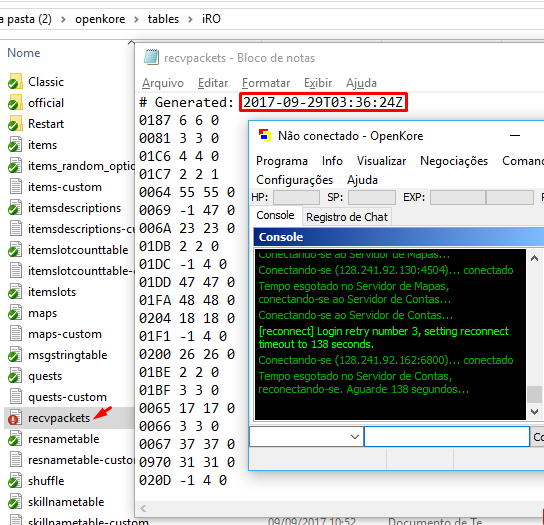Click the Classic folder icon
This screenshot has height=525, width=544.
[15, 82]
